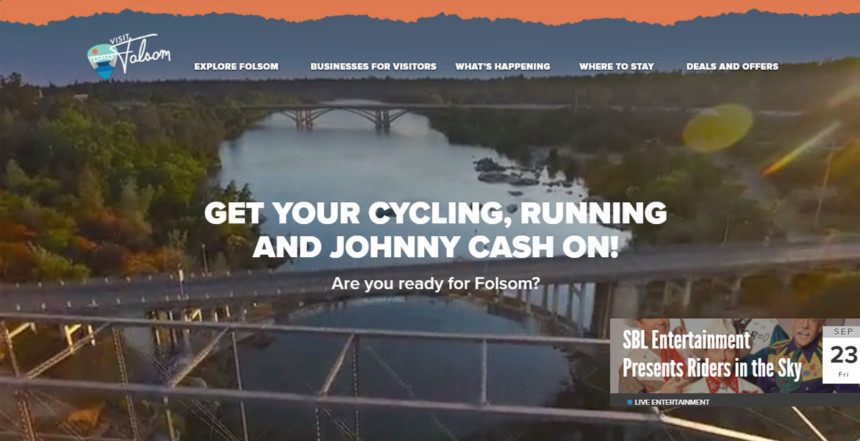The height and width of the screenshot is (441, 860).
Task: Click the yellow lens flare in hero video
Action: 717,127
